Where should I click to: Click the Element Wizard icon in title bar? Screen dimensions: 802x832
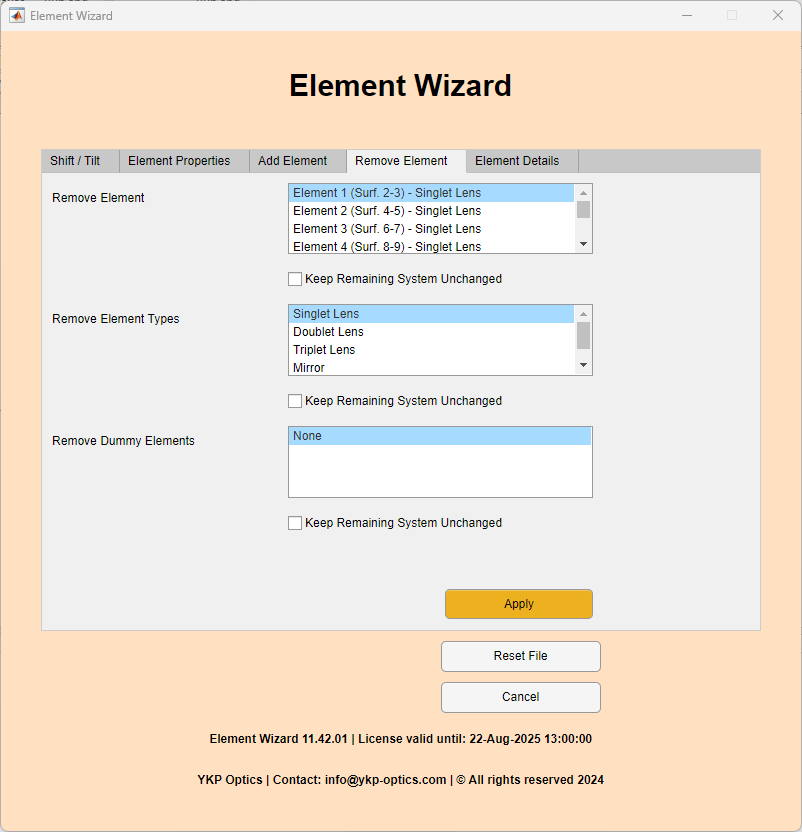pyautogui.click(x=16, y=15)
